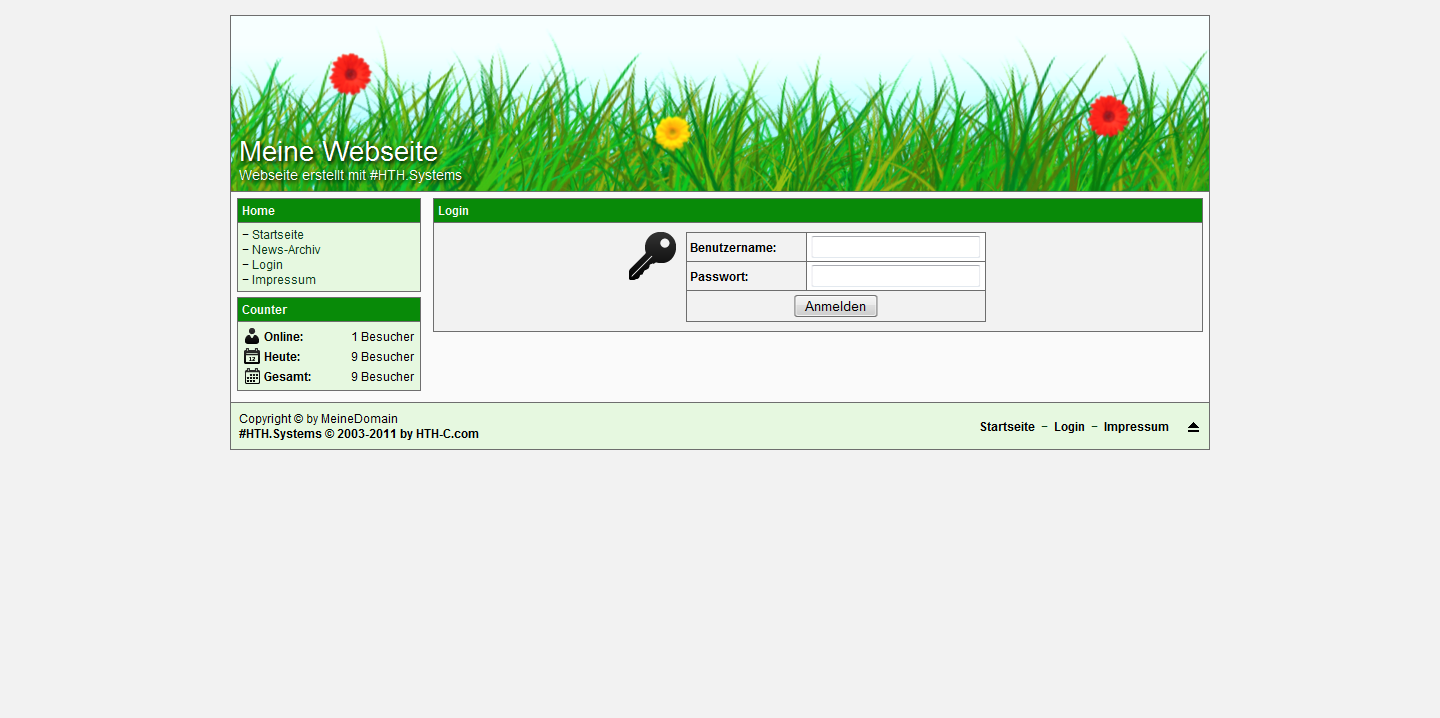Viewport: 1440px width, 718px height.
Task: Open Startseite in the Home sidebar
Action: pyautogui.click(x=278, y=235)
